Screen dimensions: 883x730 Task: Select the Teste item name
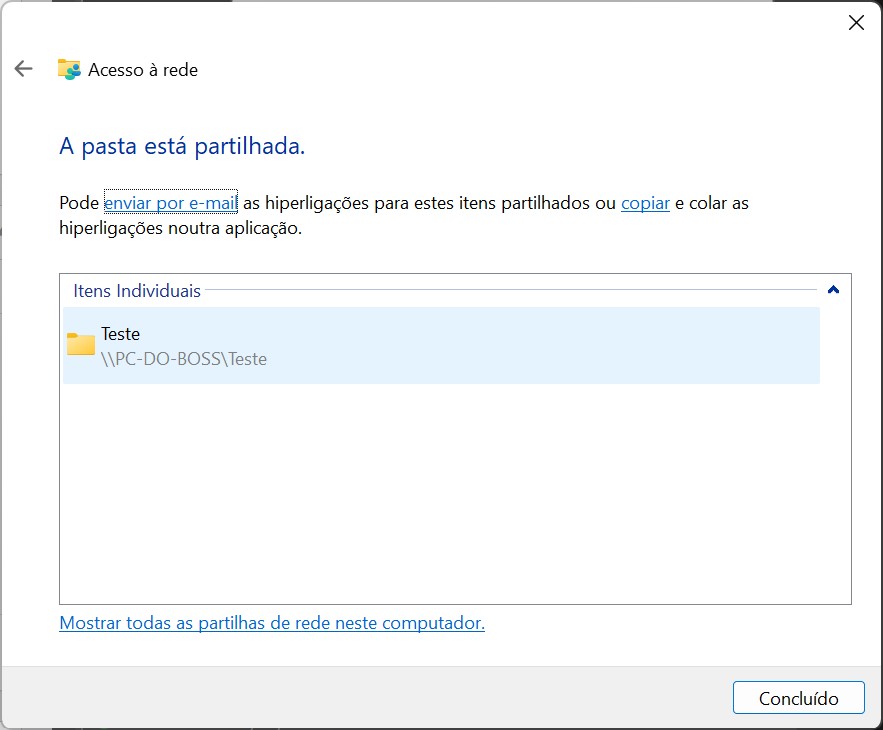pyautogui.click(x=120, y=334)
